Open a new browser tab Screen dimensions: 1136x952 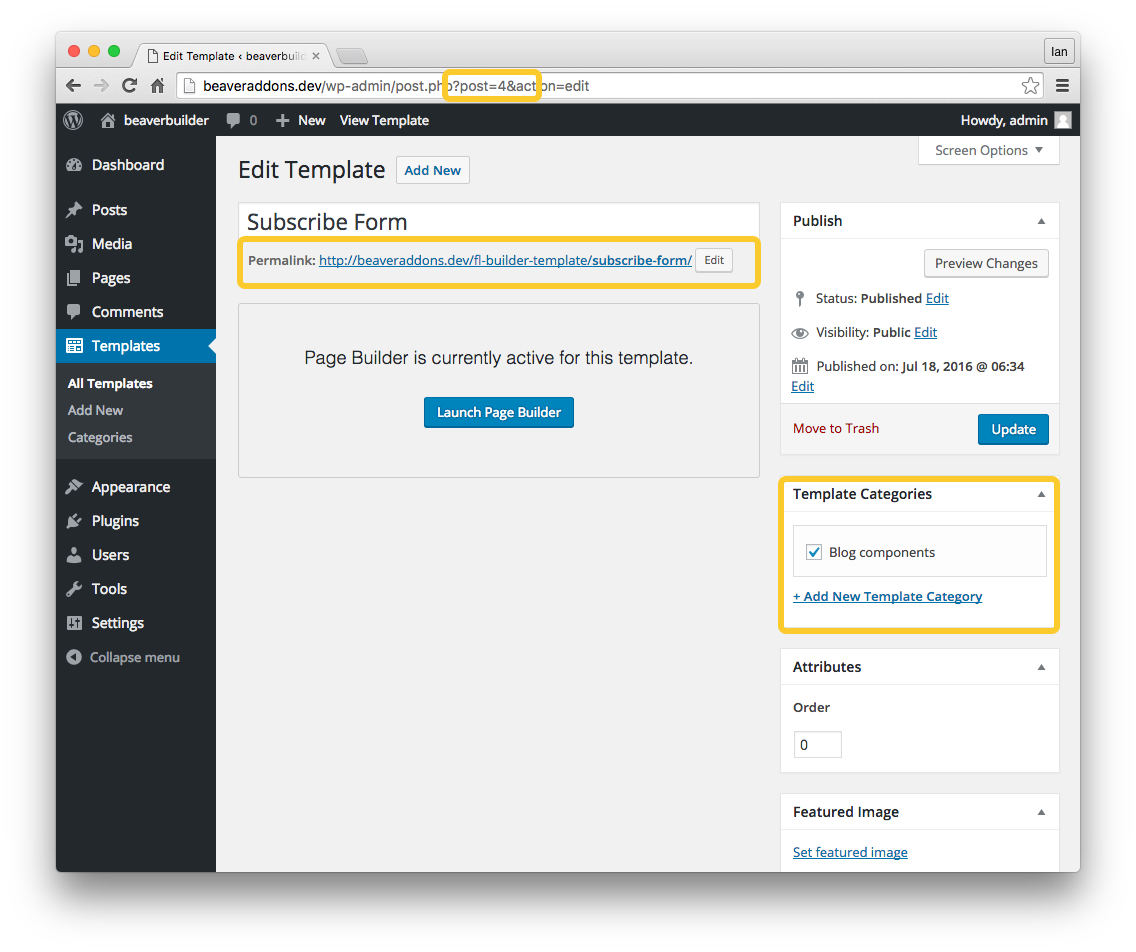click(x=353, y=56)
